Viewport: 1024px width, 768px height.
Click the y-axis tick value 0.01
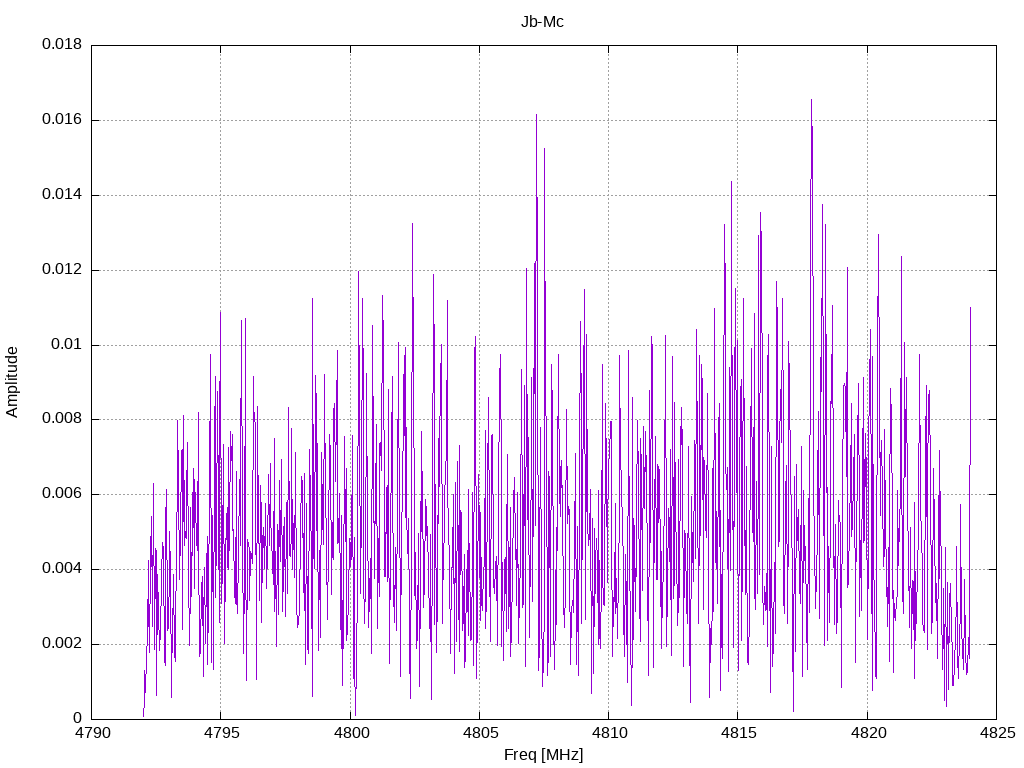point(67,344)
